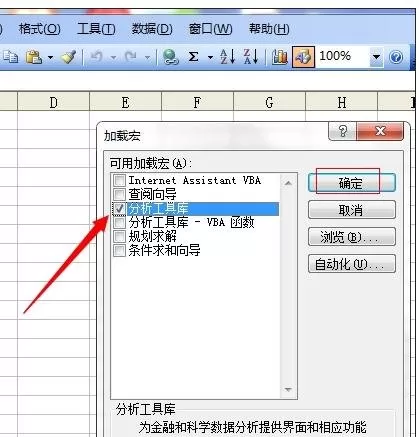Viewport: 419px width, 437px height.
Task: Check the 规划求解 checkbox
Action: (x=119, y=236)
